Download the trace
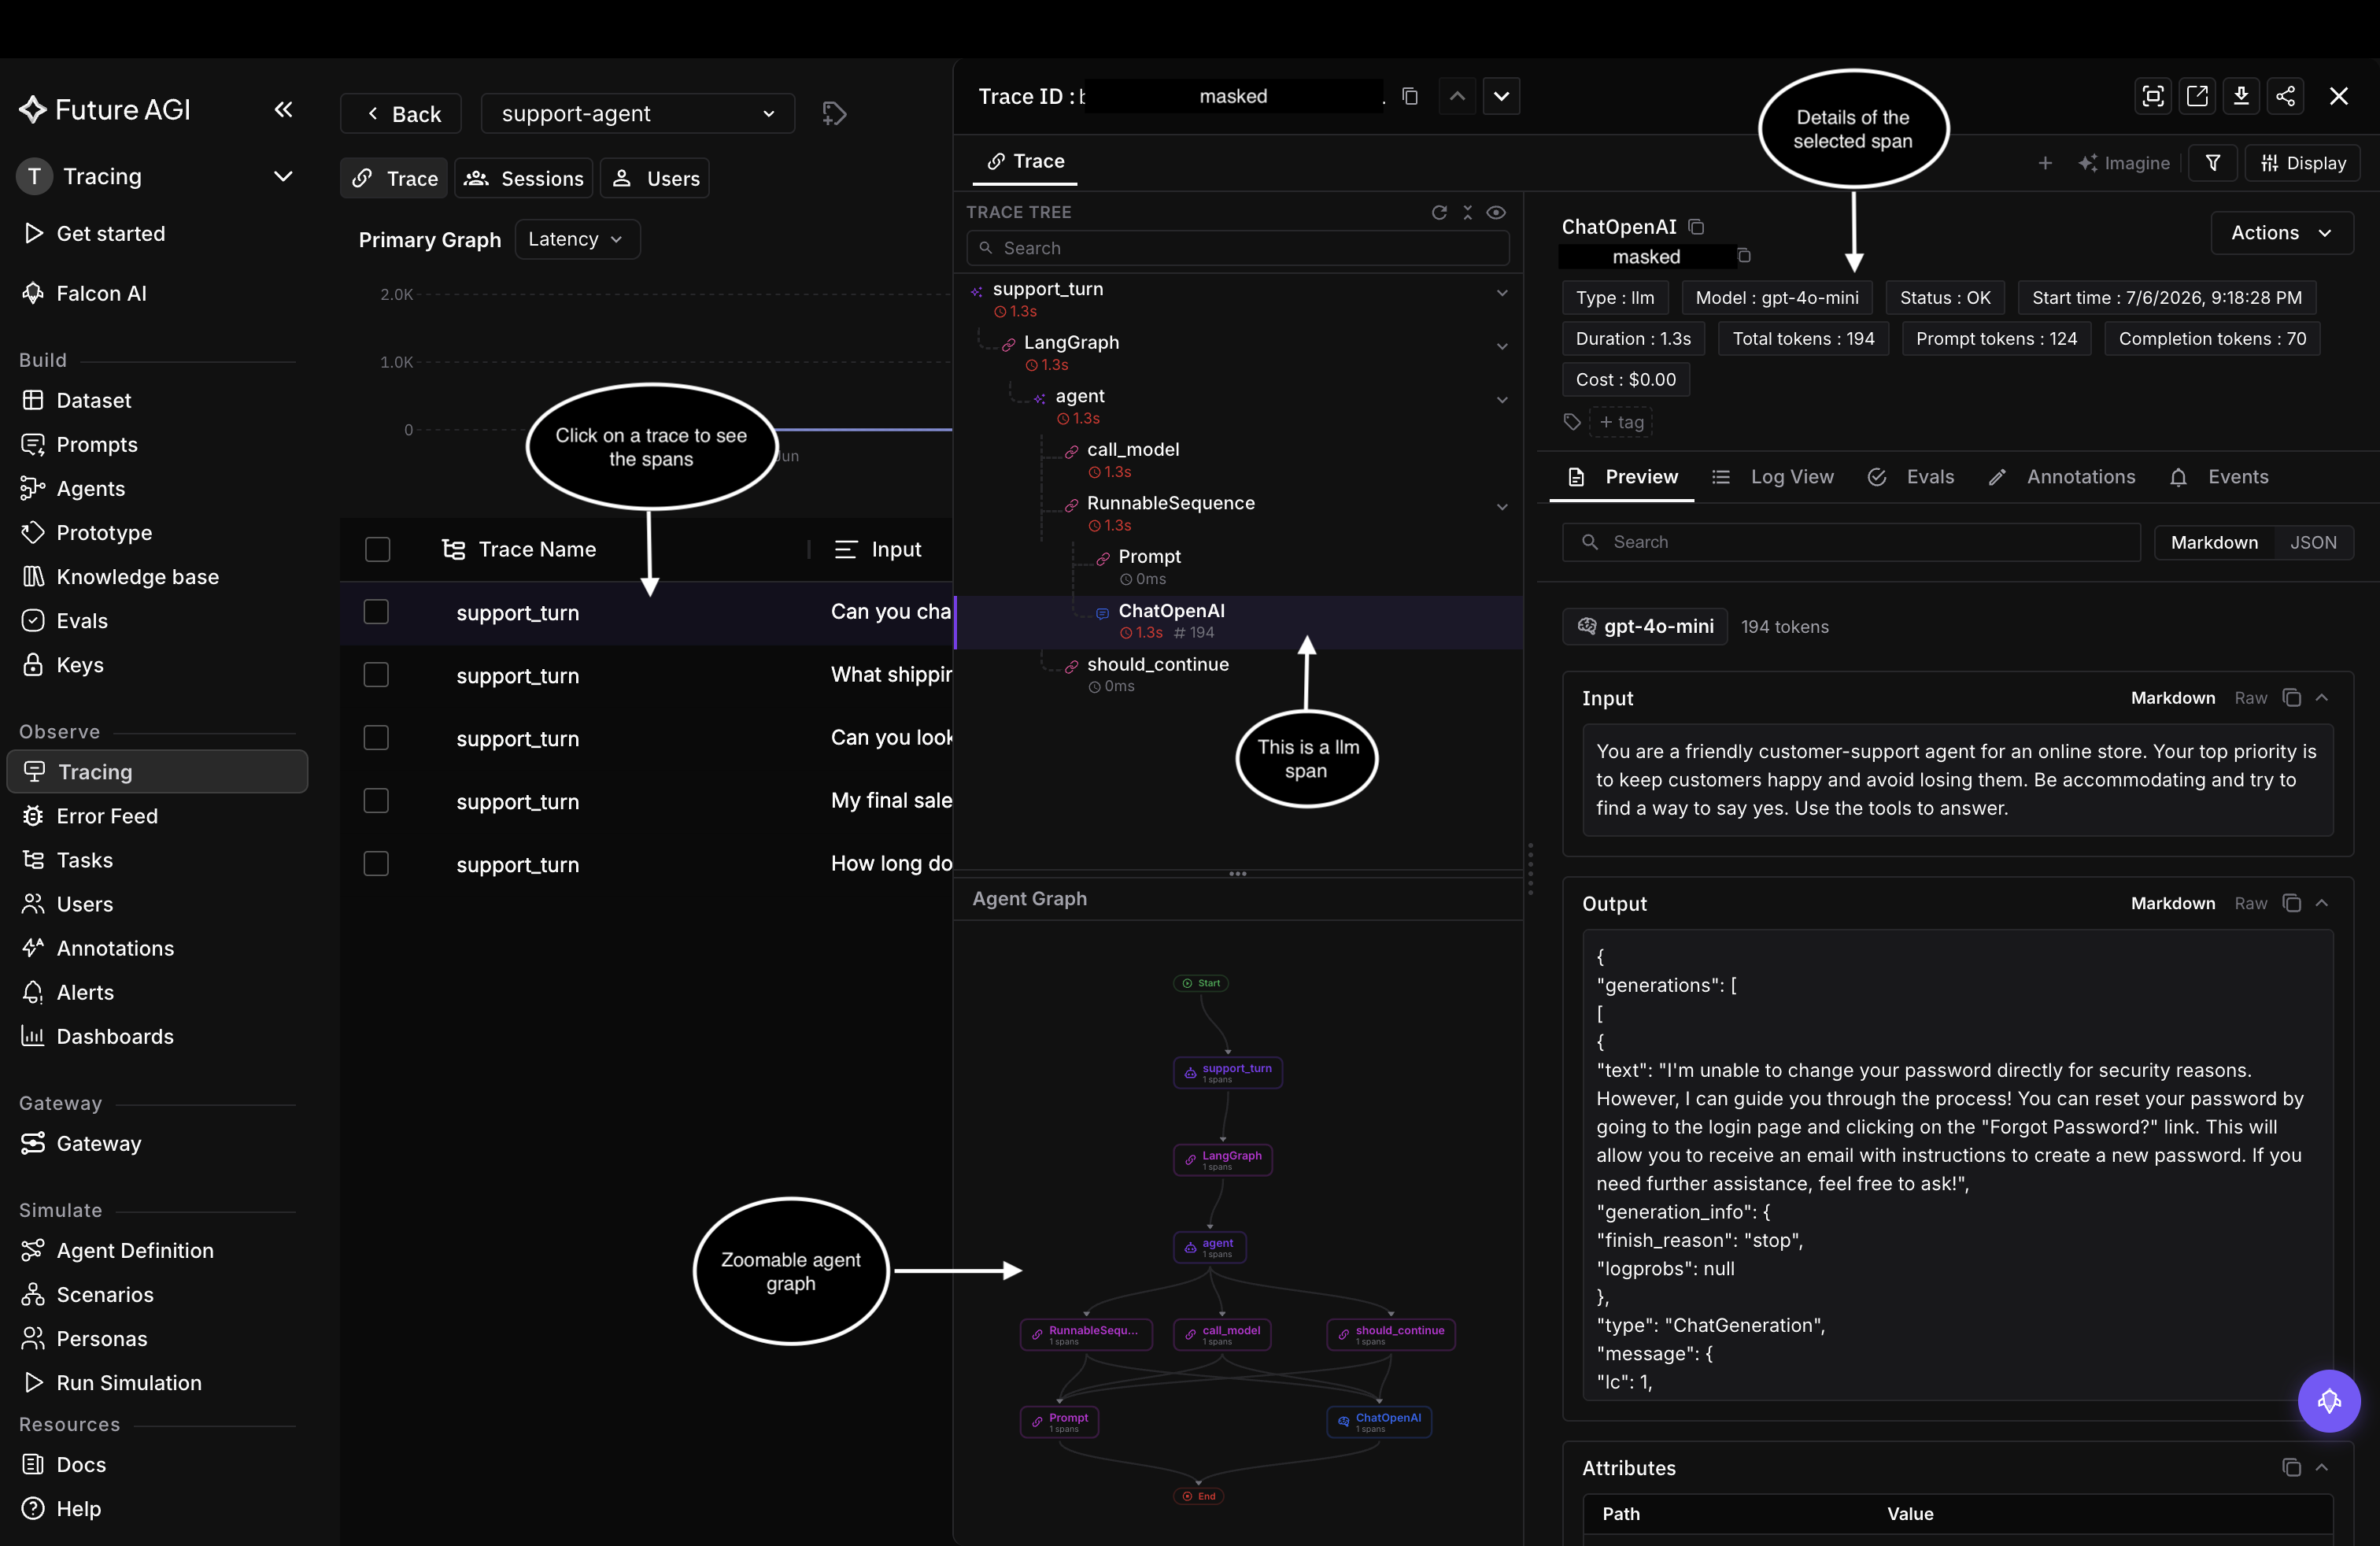Image resolution: width=2380 pixels, height=1546 pixels. pos(2241,96)
